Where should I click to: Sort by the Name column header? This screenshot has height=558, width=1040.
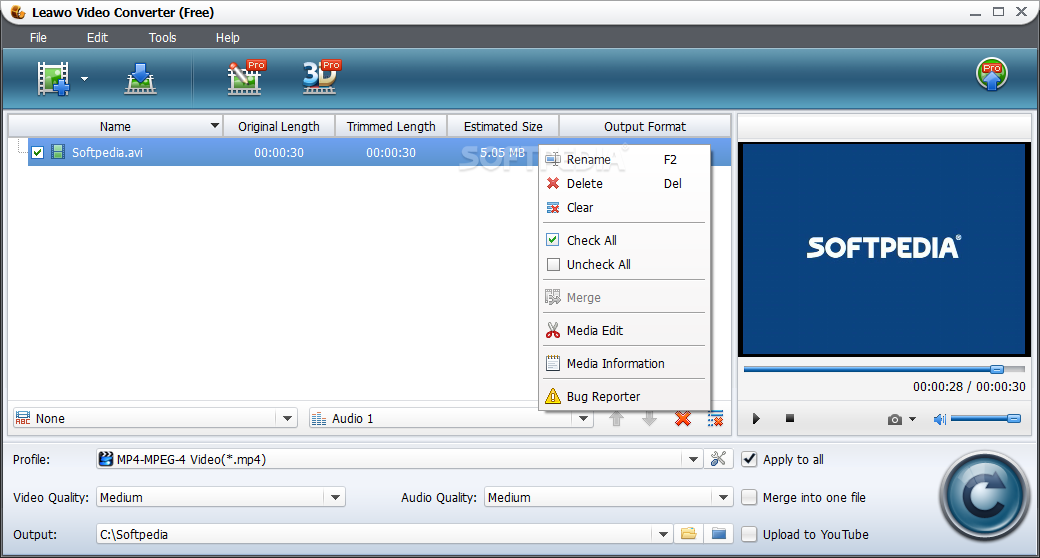click(115, 127)
